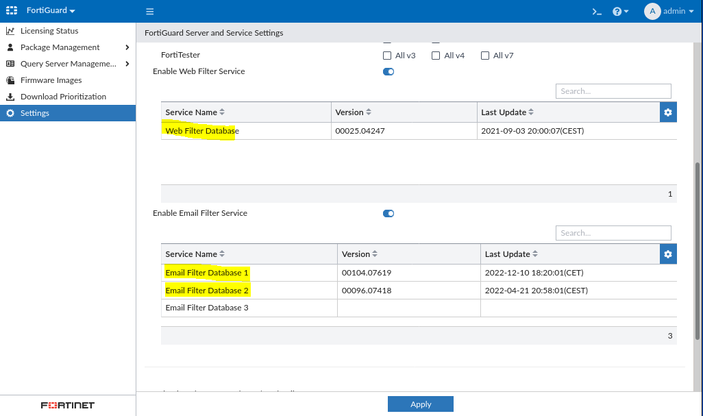Check the FortiTester All v7 checkbox

pos(485,55)
